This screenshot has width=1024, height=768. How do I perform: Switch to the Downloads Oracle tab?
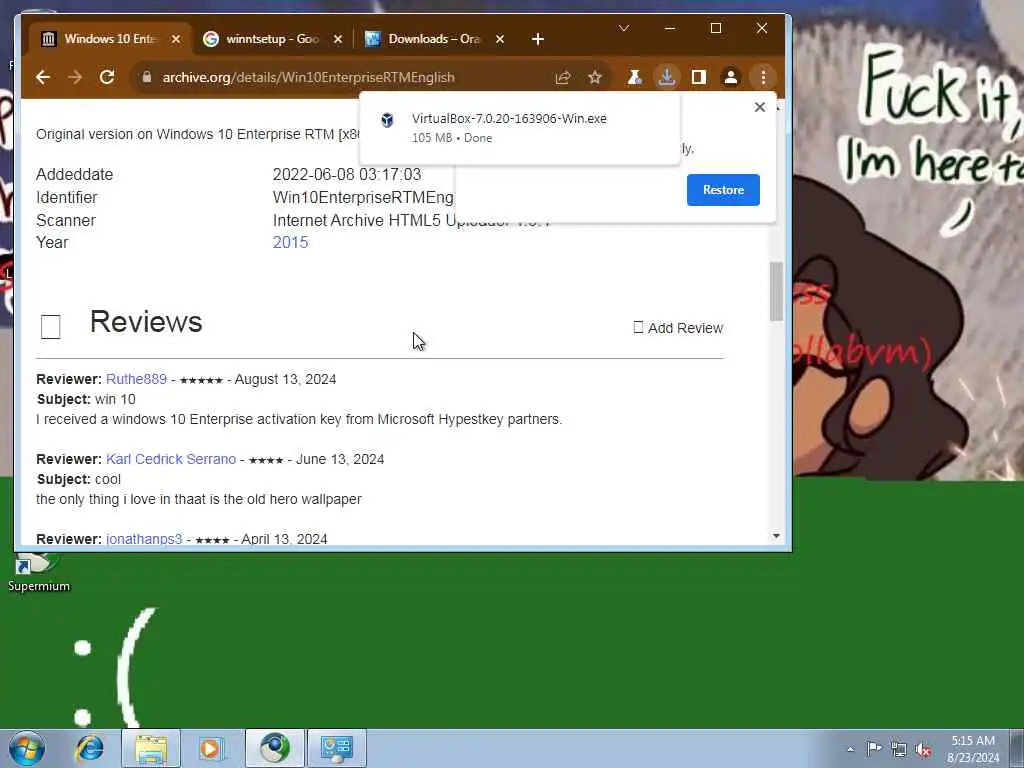tap(434, 39)
